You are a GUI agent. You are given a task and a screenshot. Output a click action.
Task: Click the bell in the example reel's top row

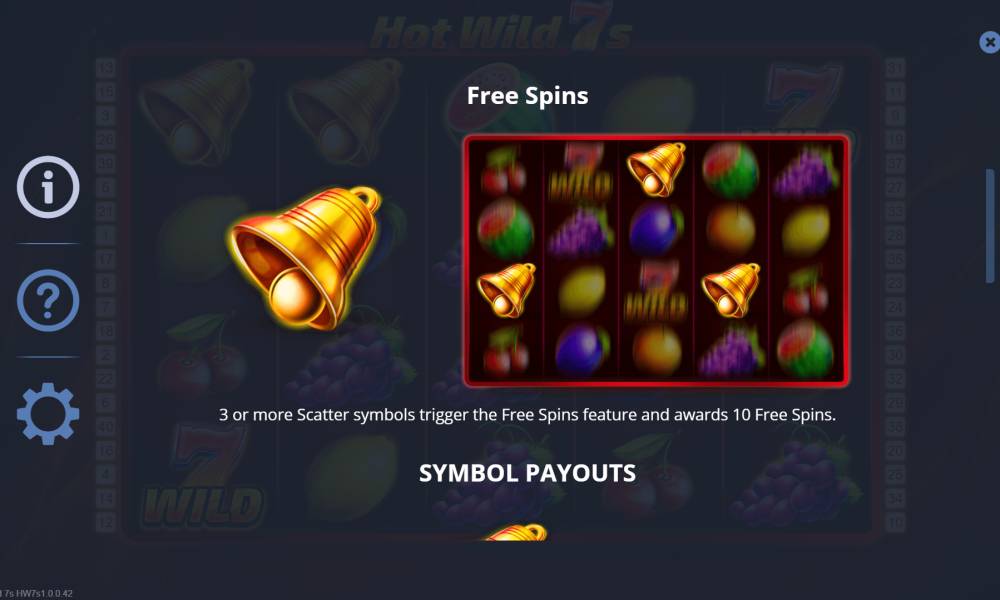pos(656,169)
